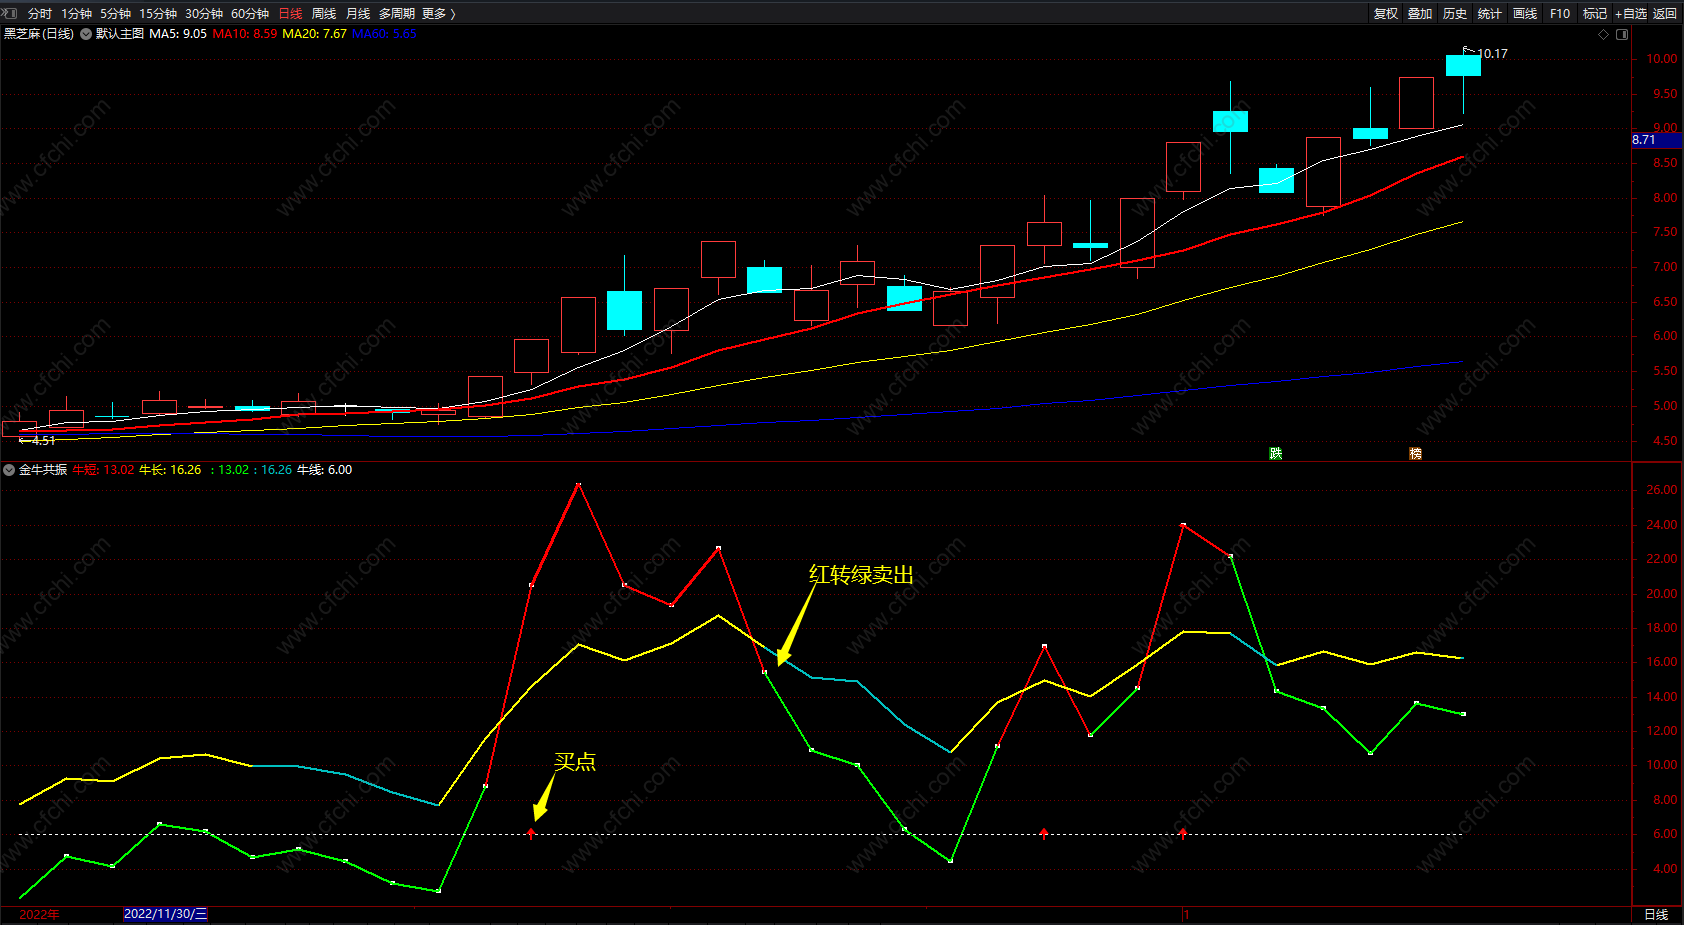
Task: Click the 标记 mark button
Action: click(1595, 14)
